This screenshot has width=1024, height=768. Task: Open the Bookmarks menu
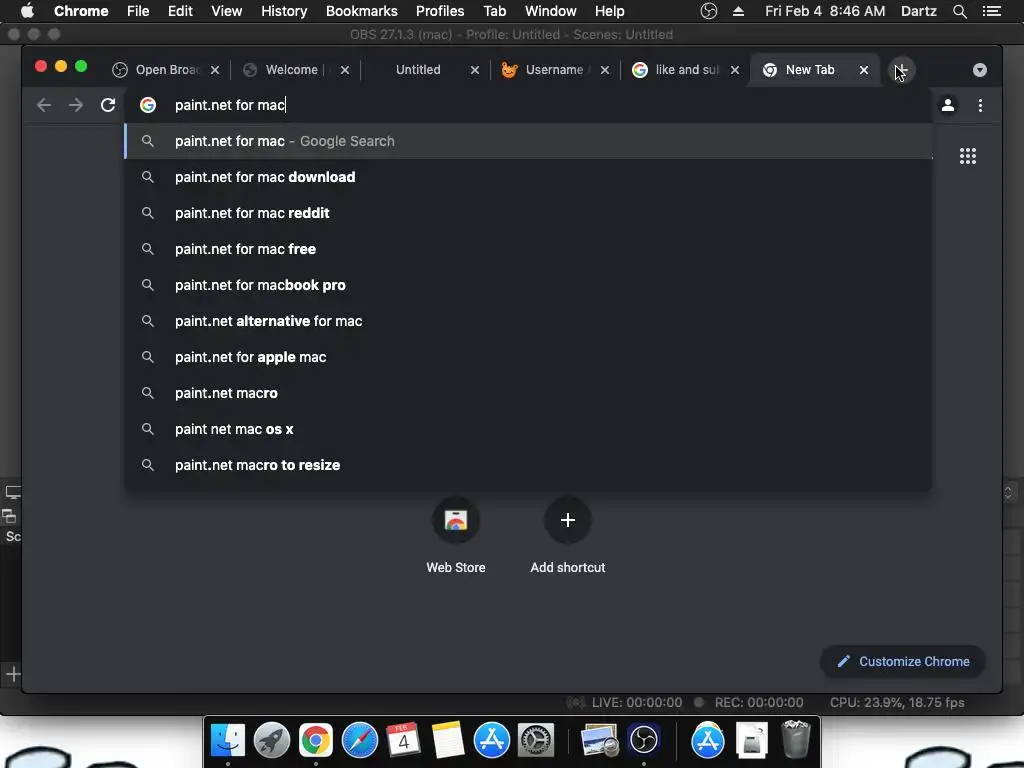[362, 11]
